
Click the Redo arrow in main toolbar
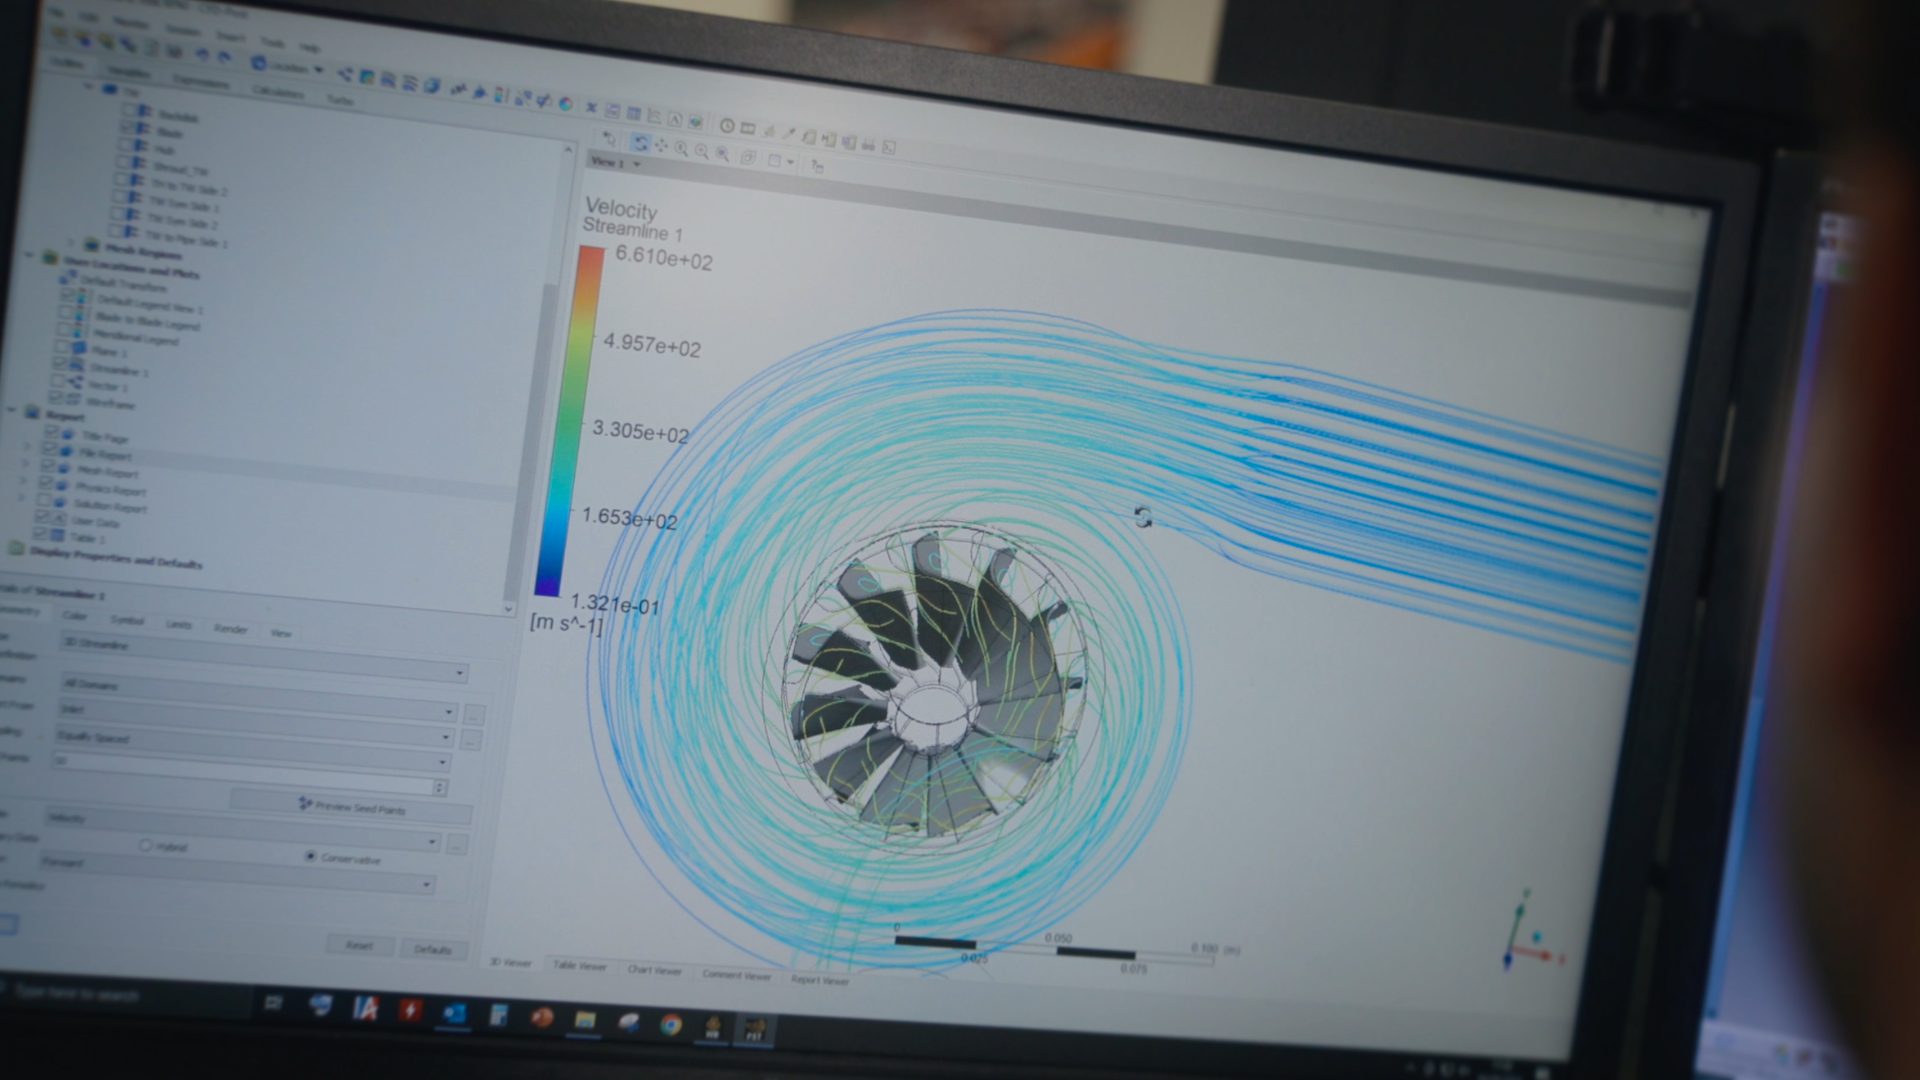tap(223, 57)
